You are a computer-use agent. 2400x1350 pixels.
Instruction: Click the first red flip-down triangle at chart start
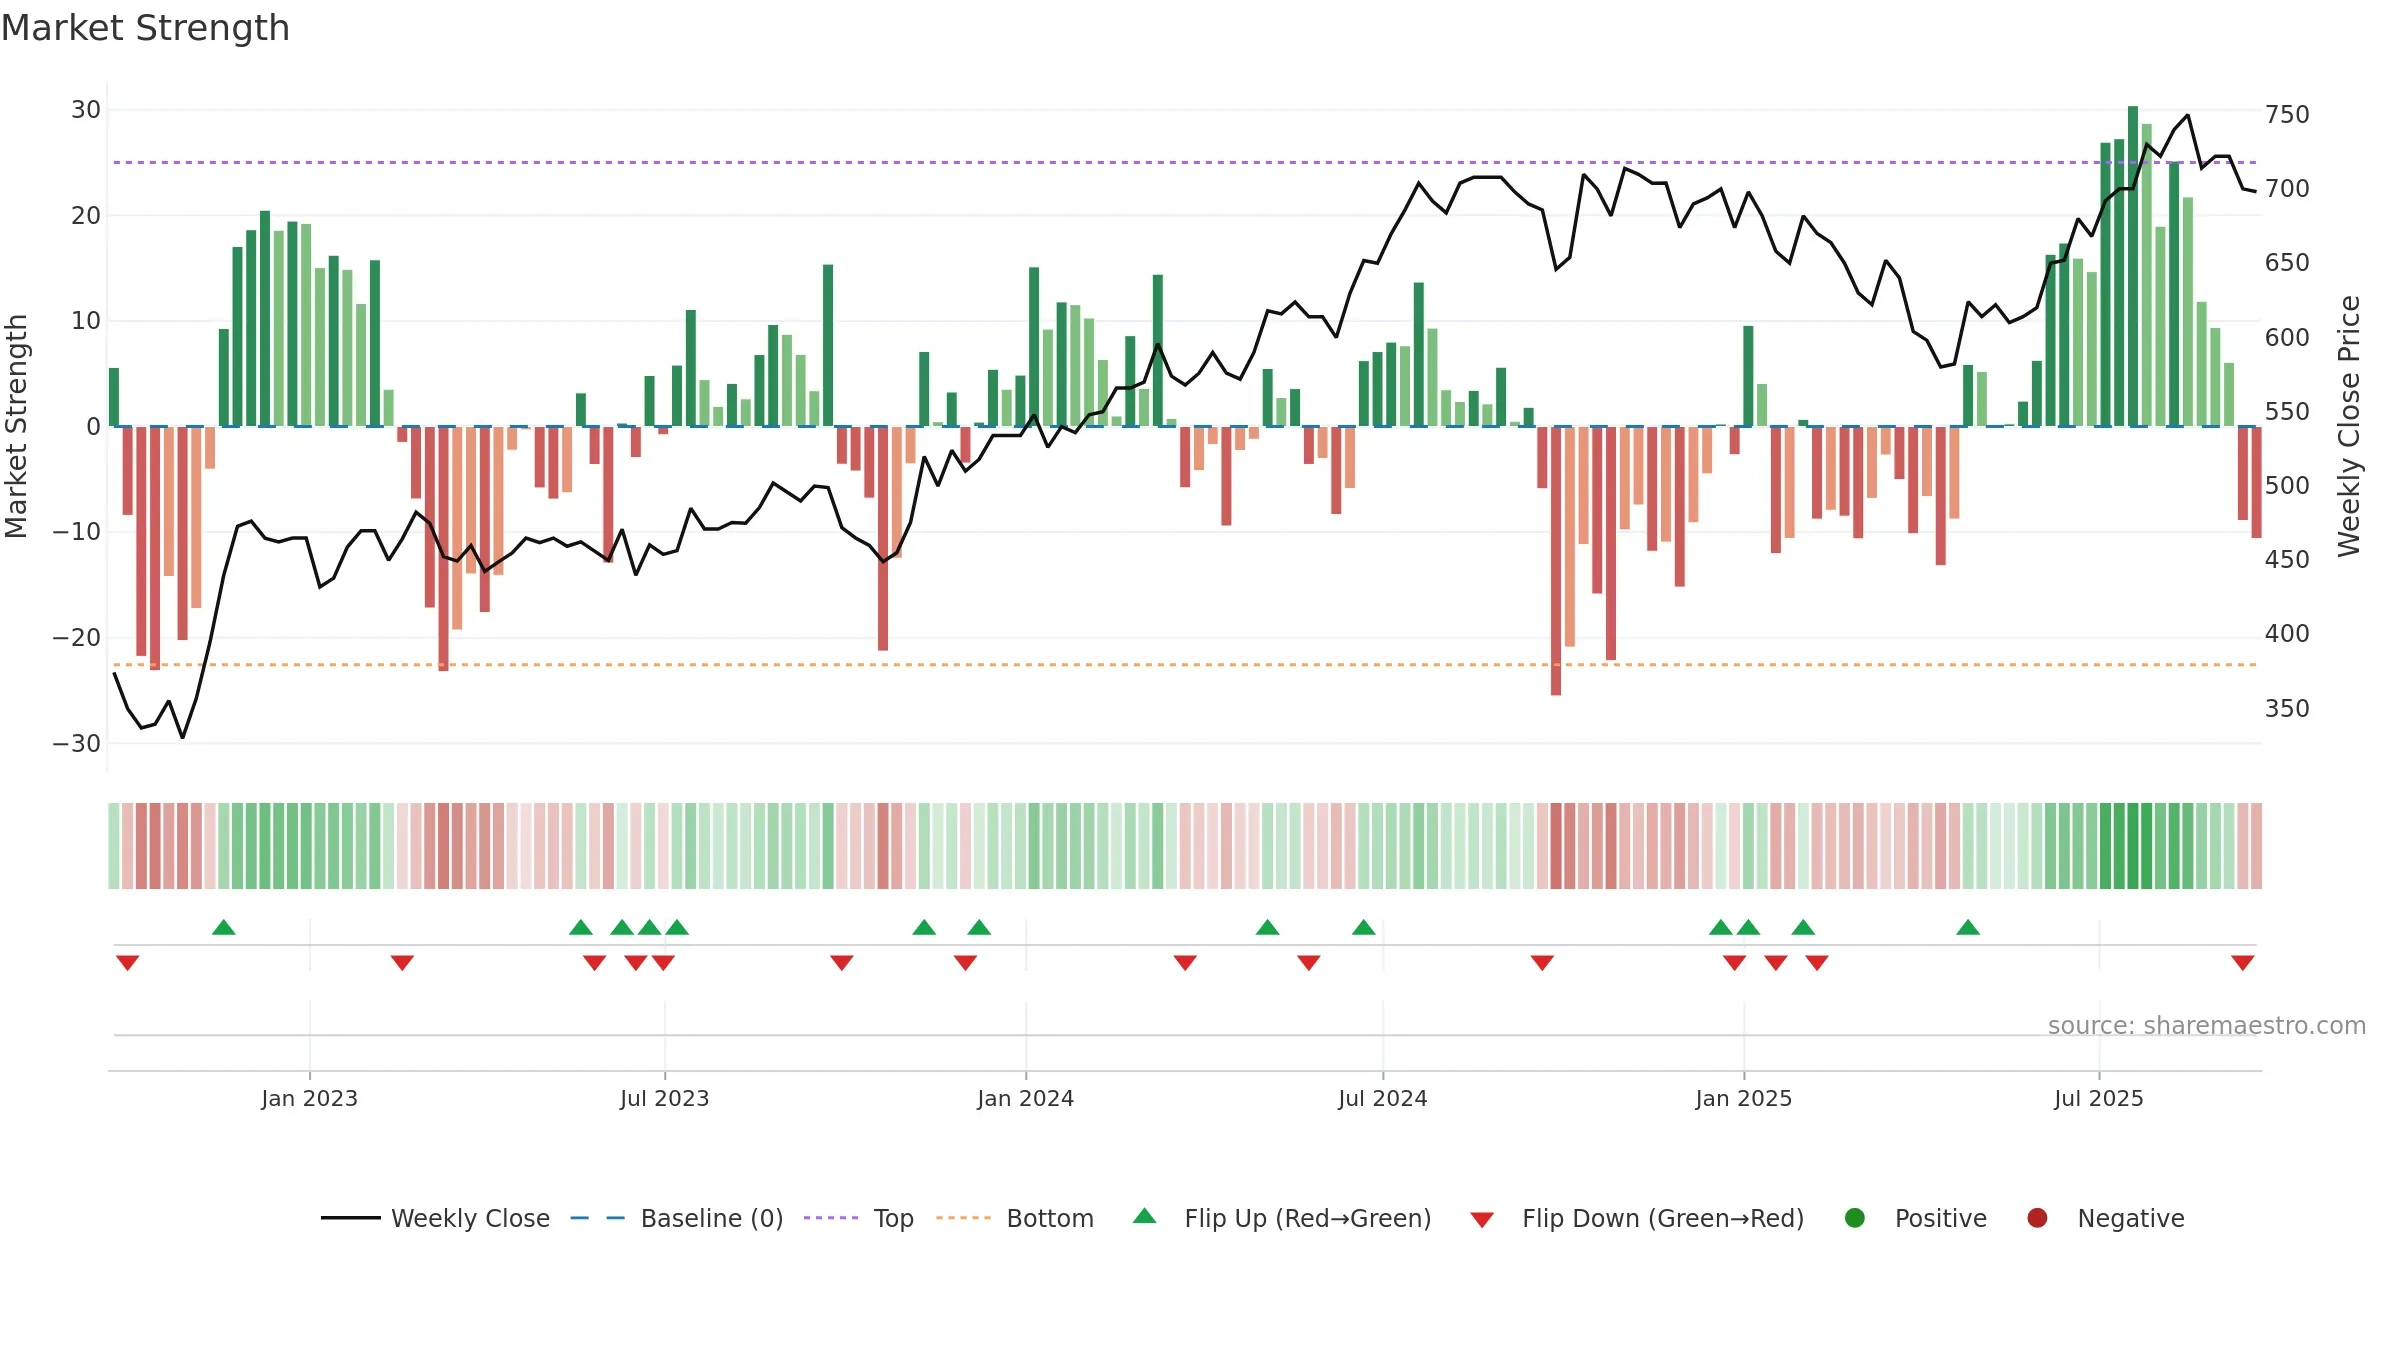pyautogui.click(x=127, y=963)
